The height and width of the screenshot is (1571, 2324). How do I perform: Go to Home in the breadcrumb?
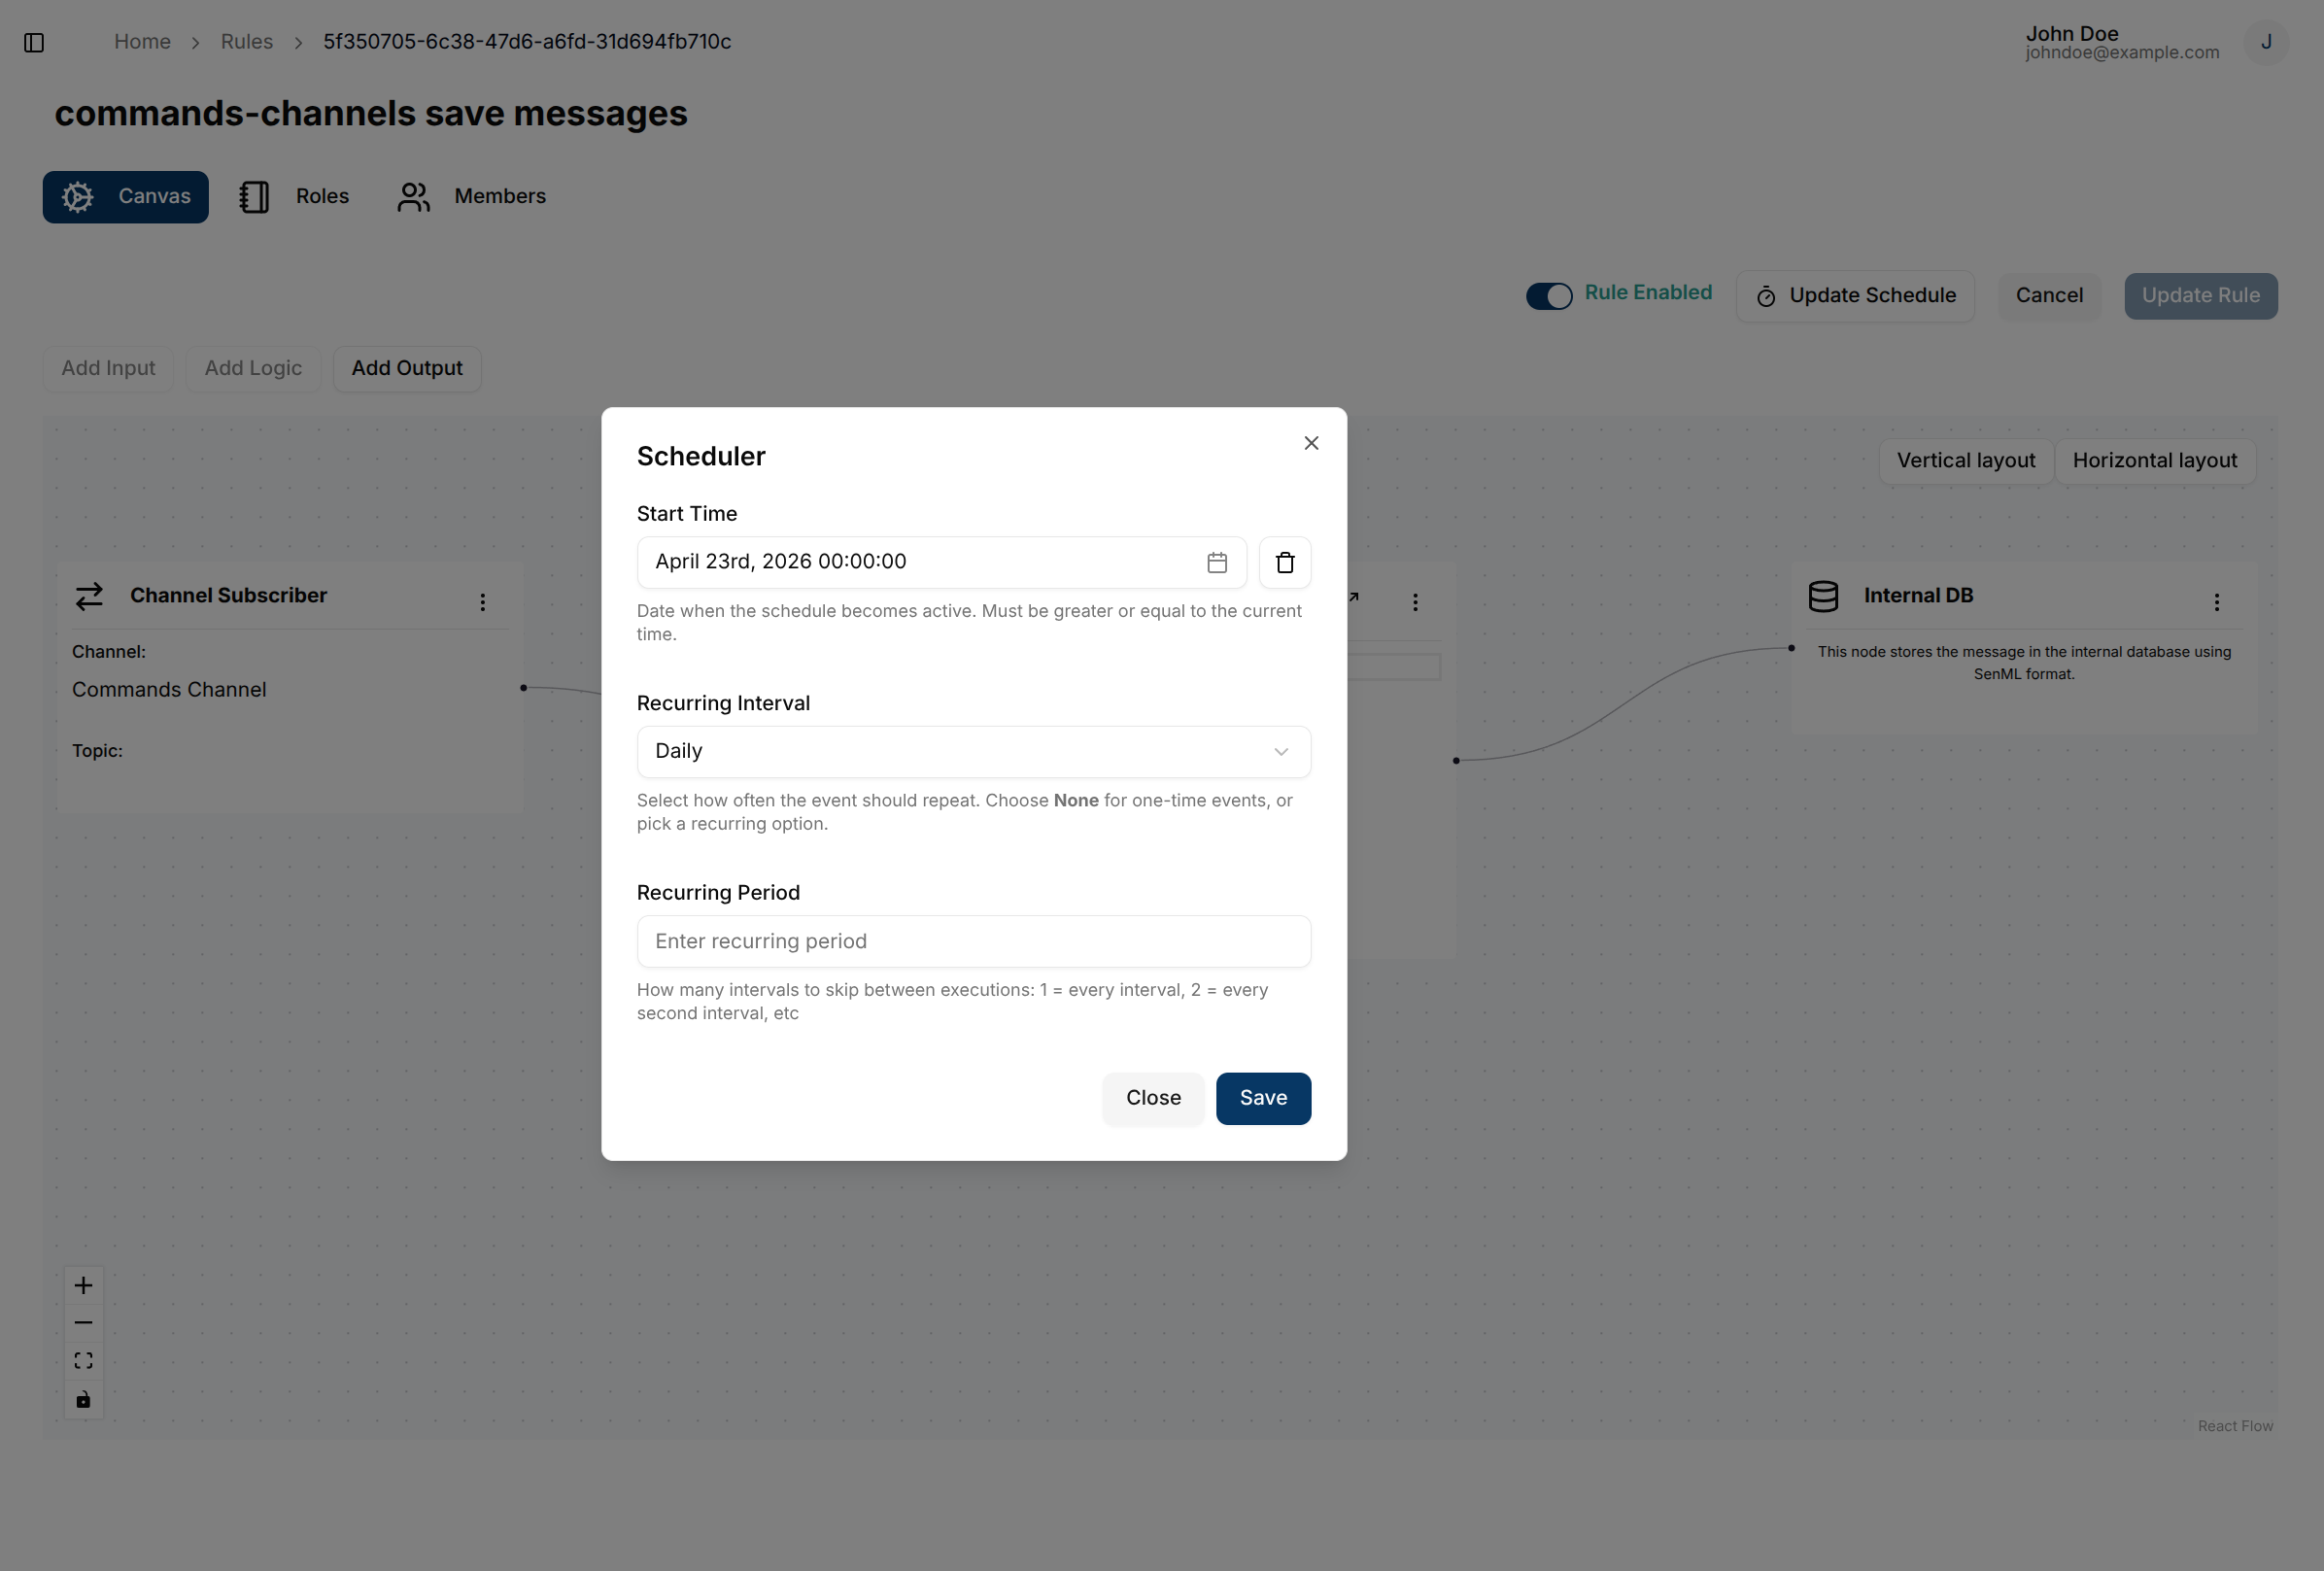(142, 42)
